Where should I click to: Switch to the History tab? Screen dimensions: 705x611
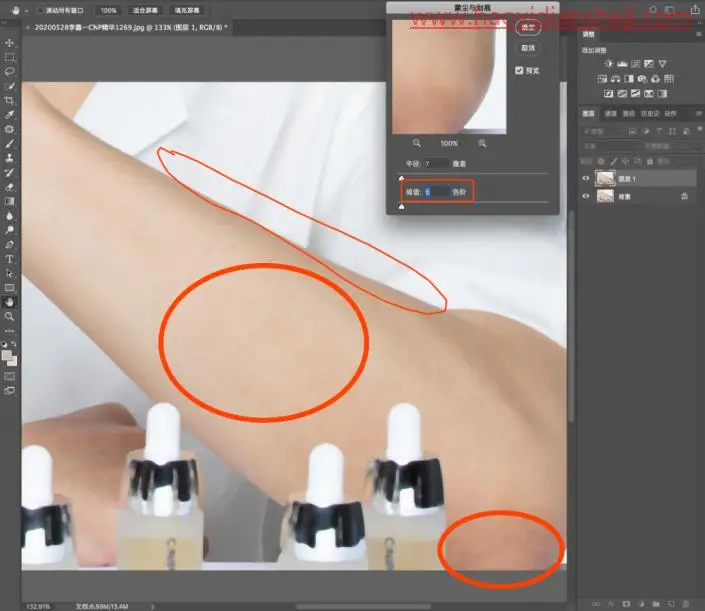[650, 114]
